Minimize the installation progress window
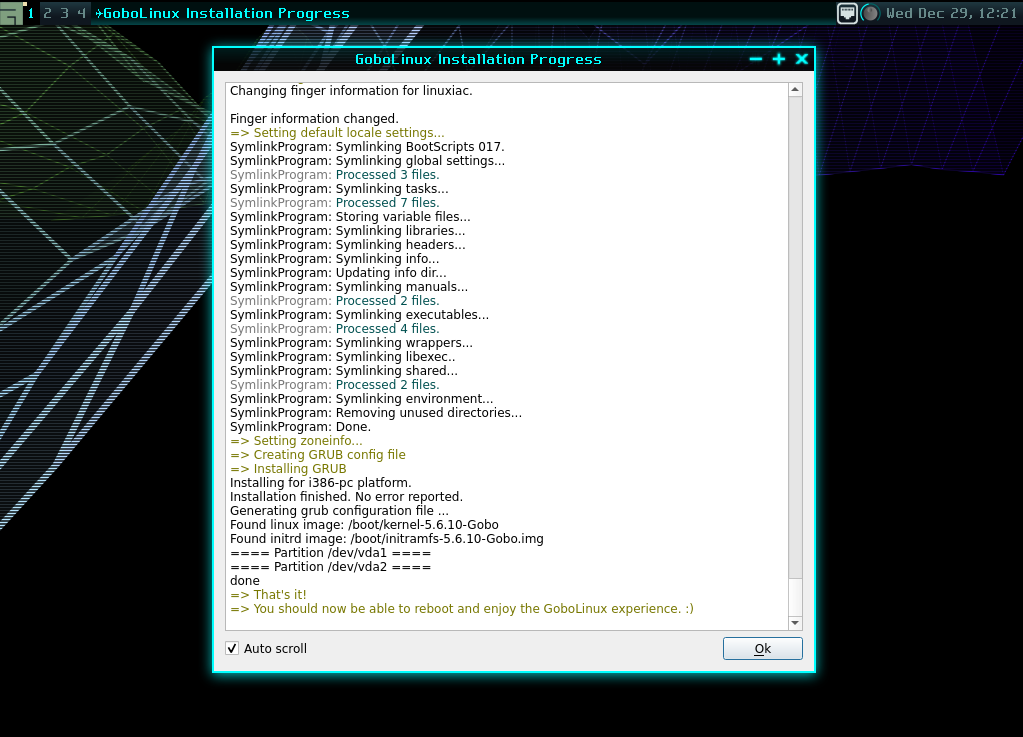The width and height of the screenshot is (1023, 737). tap(756, 59)
